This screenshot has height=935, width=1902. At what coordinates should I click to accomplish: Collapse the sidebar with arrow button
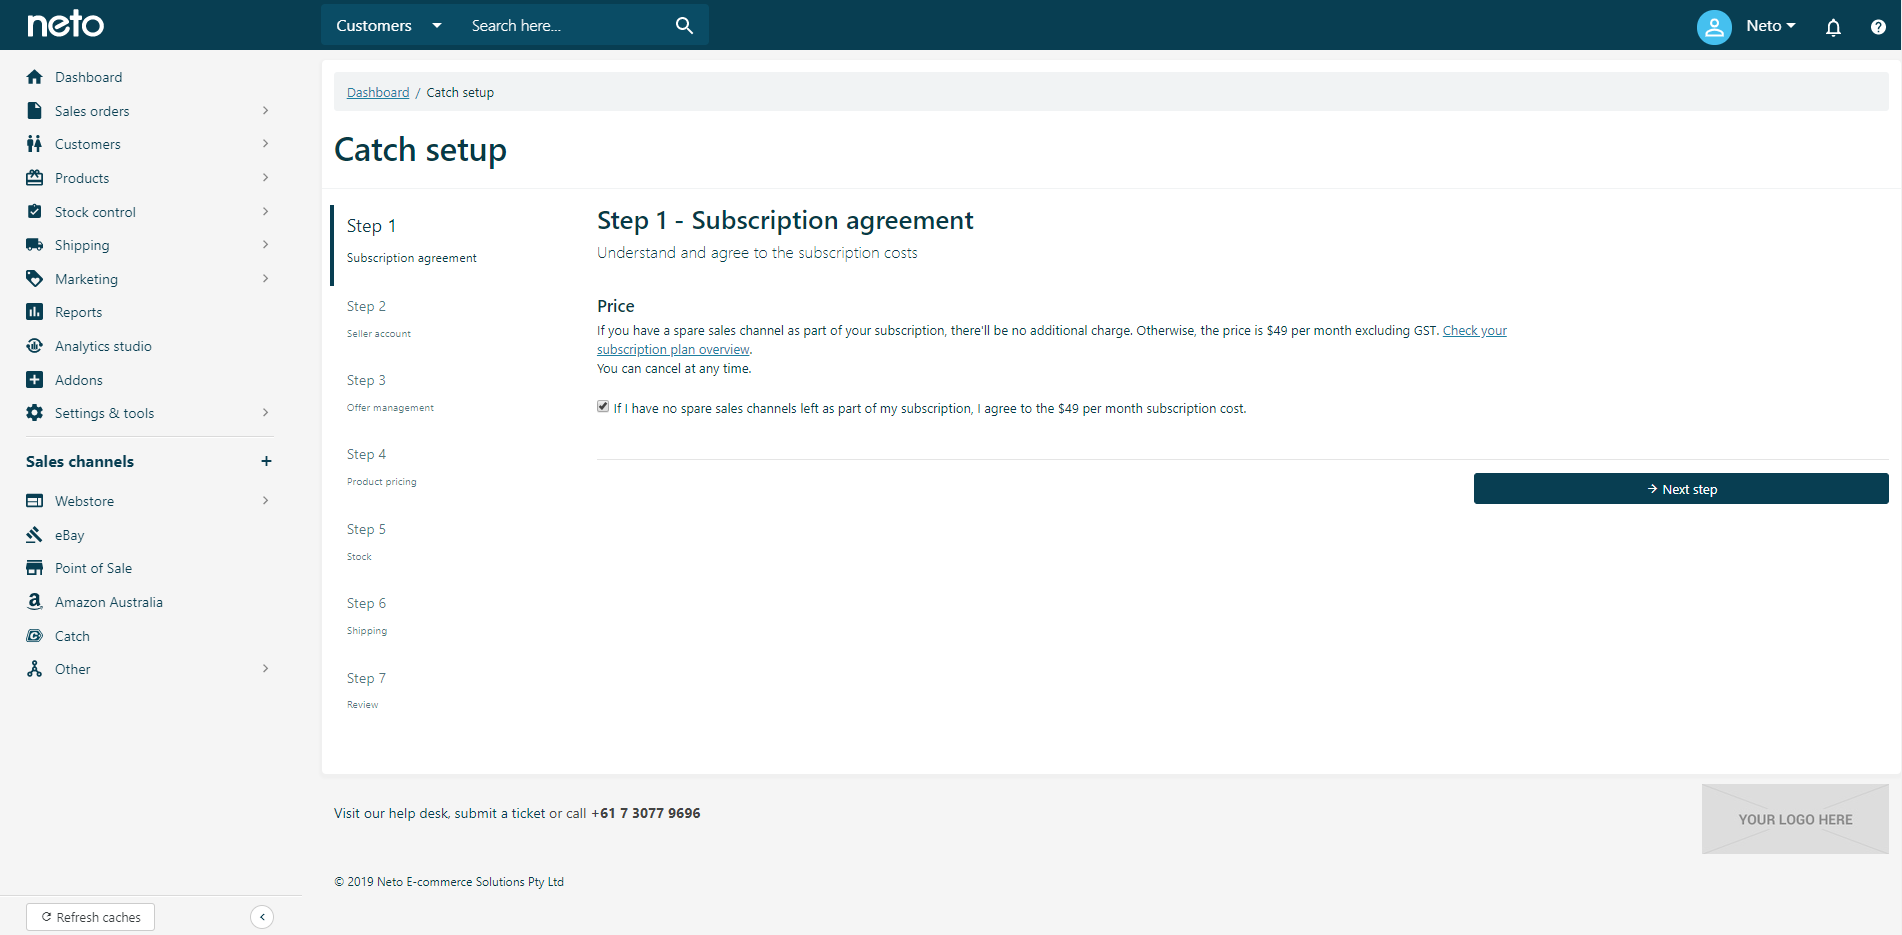pos(262,917)
